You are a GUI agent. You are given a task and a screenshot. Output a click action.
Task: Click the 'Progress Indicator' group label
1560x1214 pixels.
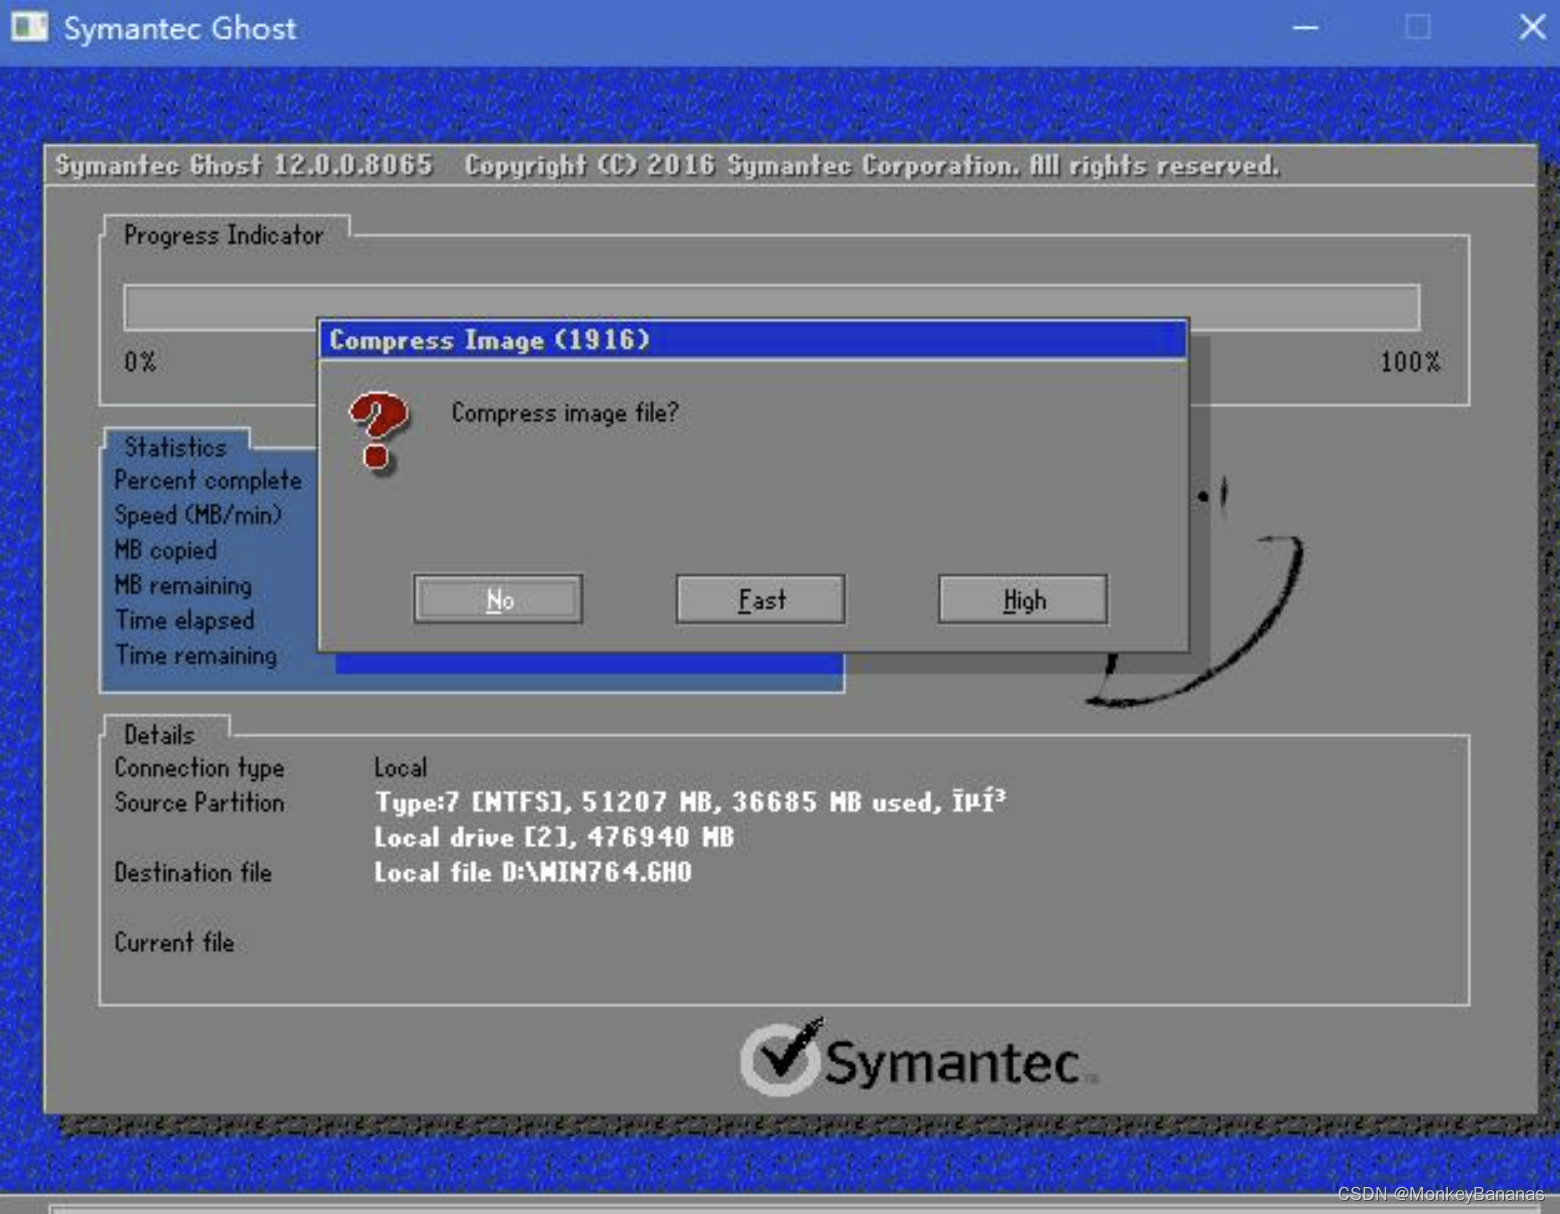point(224,236)
